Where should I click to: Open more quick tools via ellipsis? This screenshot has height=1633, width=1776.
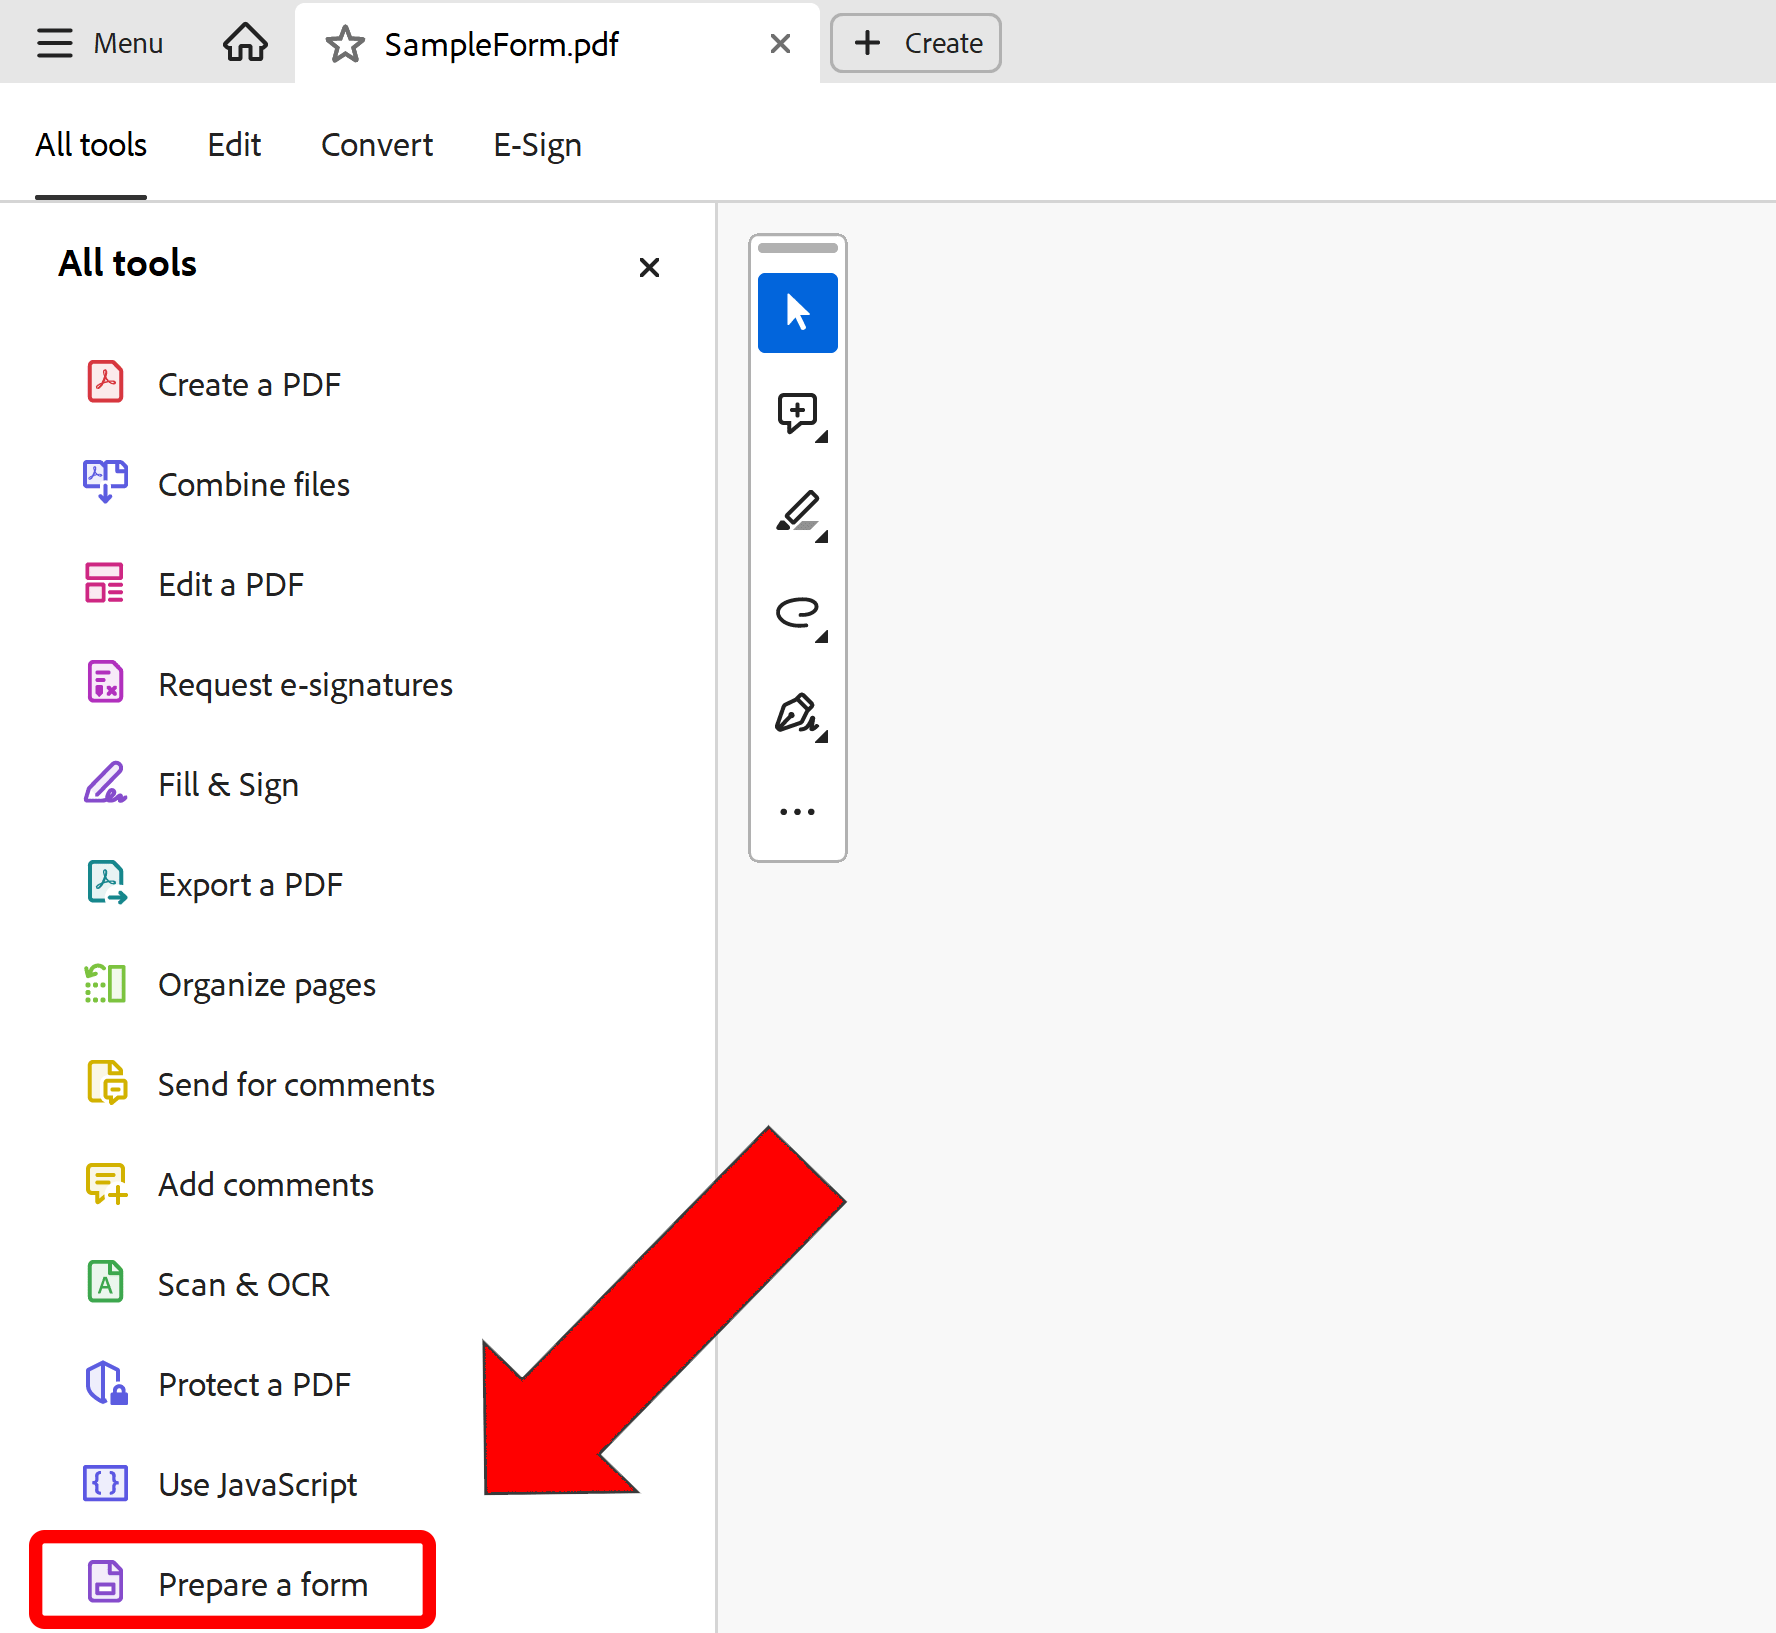tap(797, 811)
